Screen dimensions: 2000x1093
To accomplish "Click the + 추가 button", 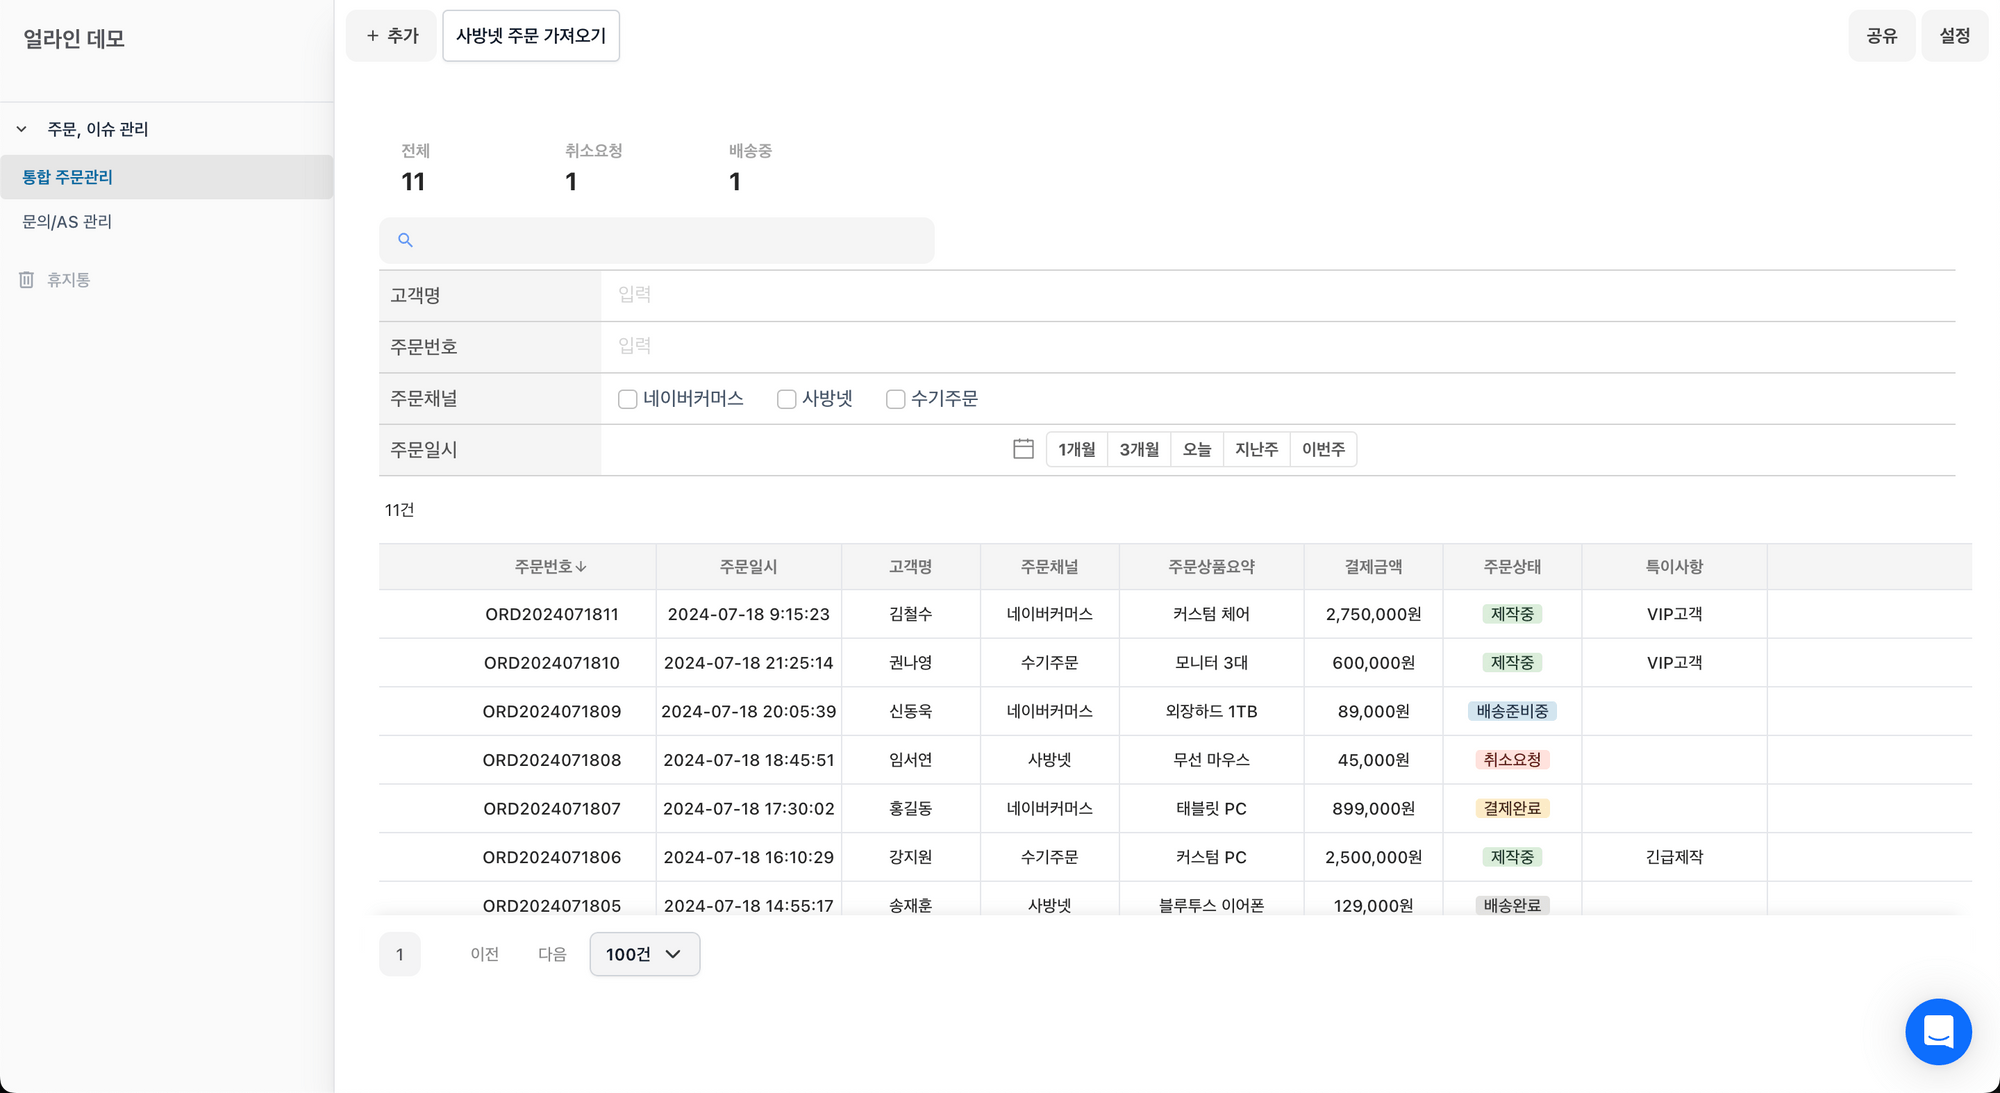I will click(x=391, y=36).
